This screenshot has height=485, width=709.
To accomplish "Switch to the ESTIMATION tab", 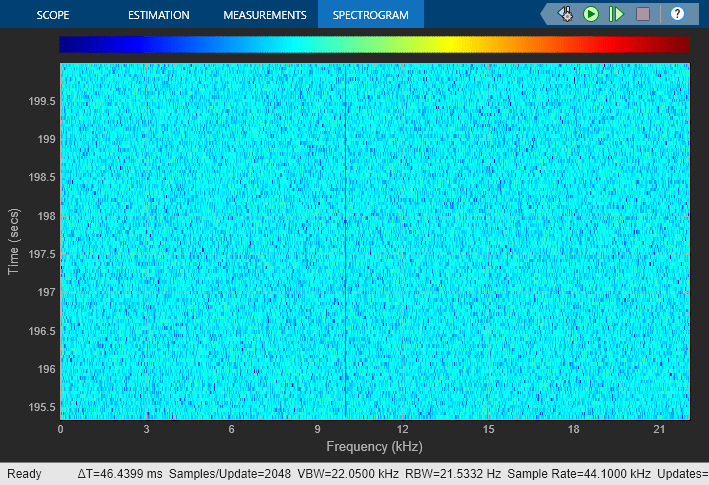I will (159, 15).
